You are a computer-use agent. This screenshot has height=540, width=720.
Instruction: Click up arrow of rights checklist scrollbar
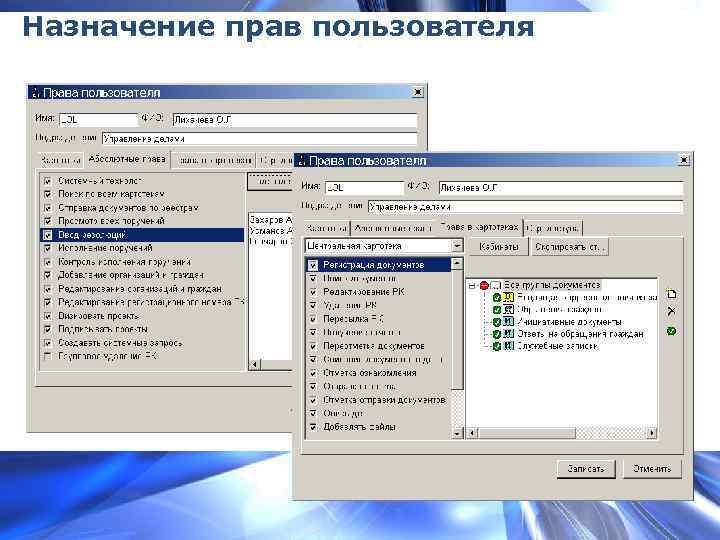(x=457, y=264)
